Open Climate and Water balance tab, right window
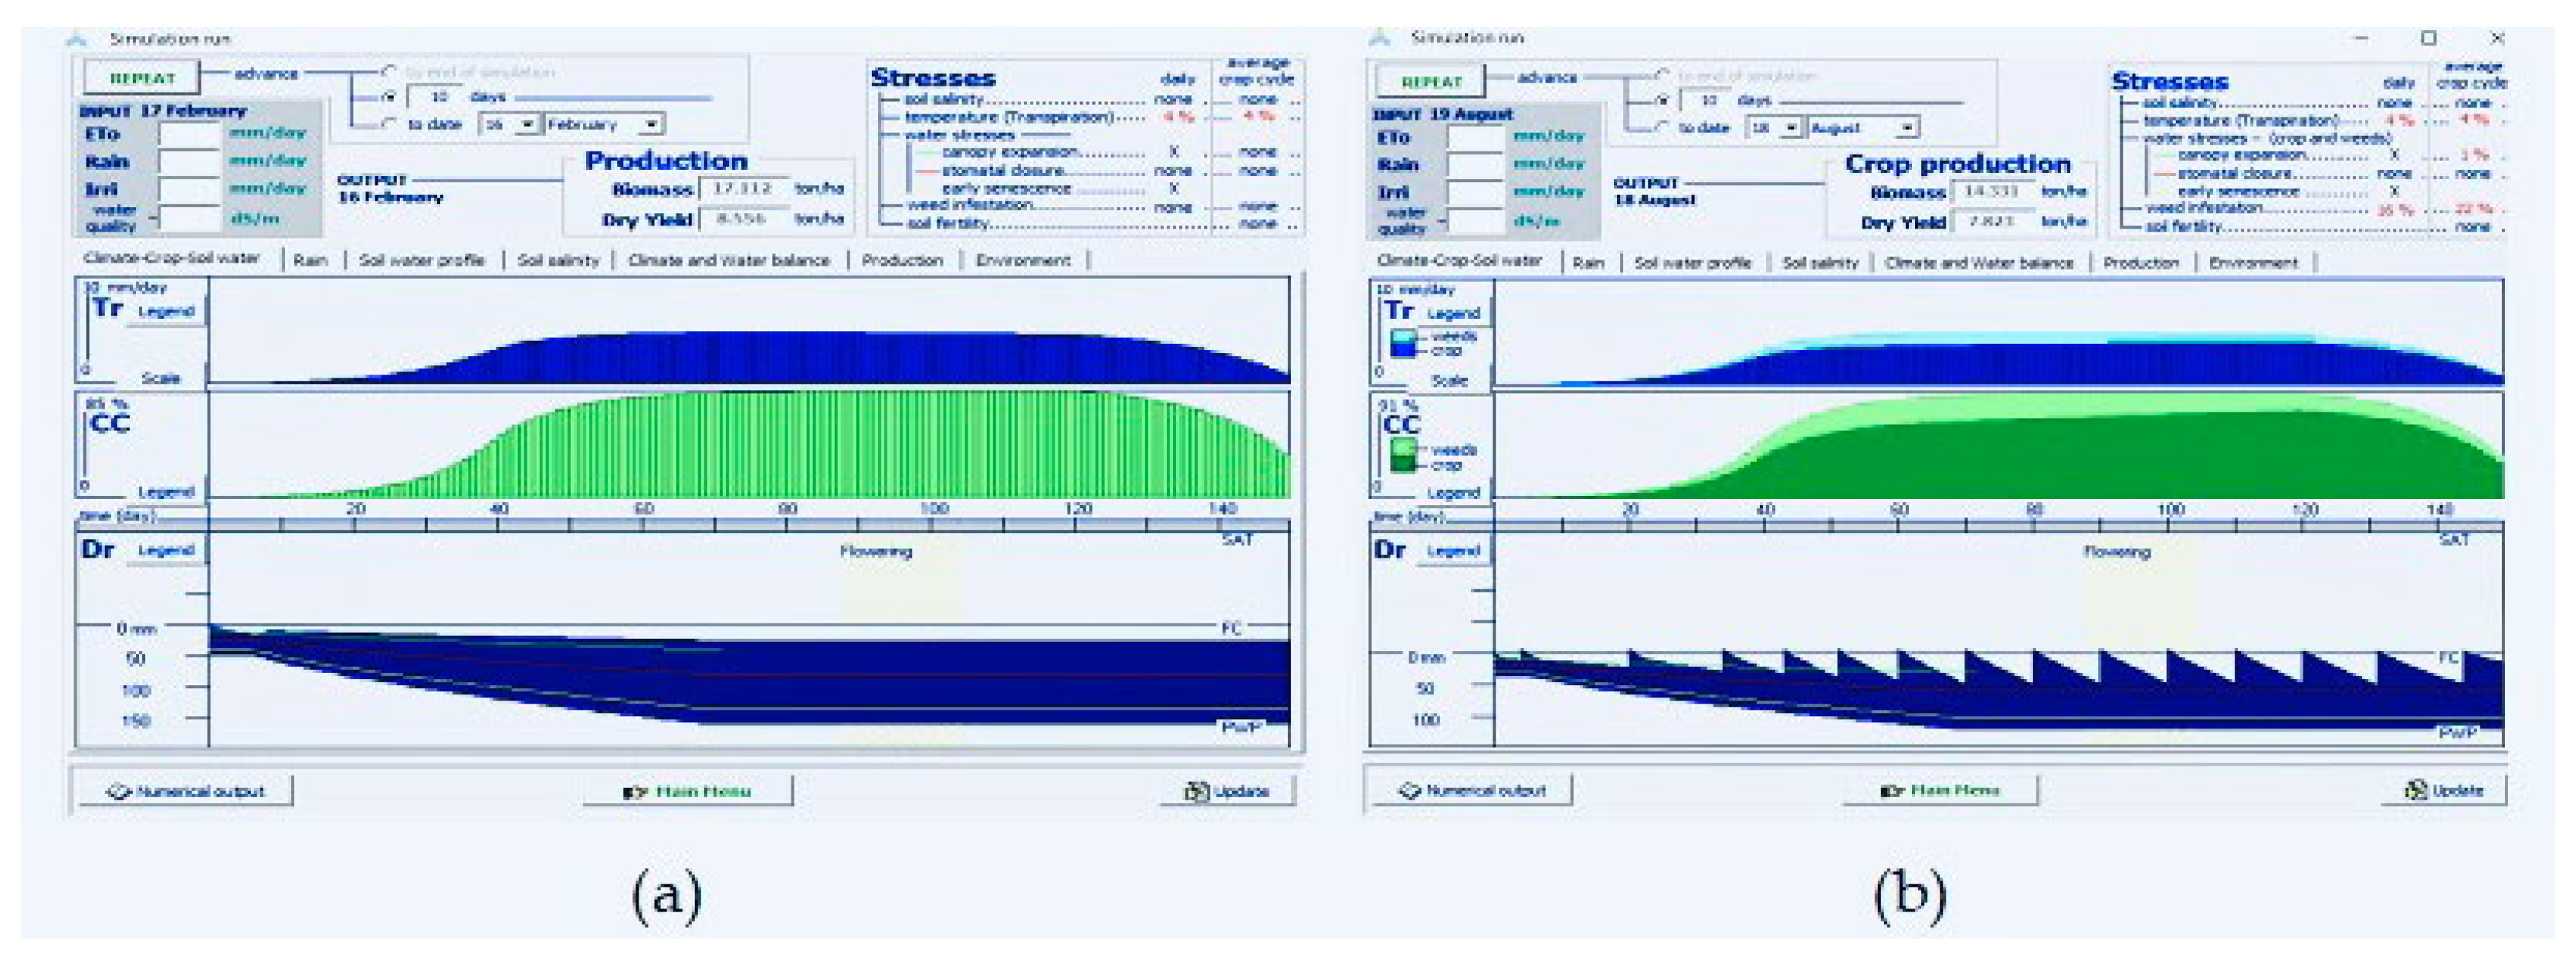This screenshot has width=2576, height=964. click(x=1978, y=263)
